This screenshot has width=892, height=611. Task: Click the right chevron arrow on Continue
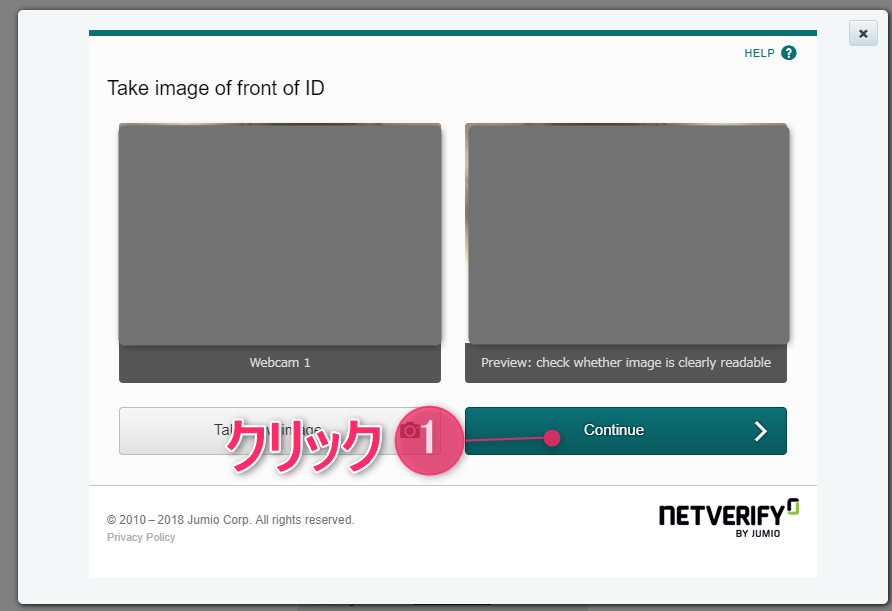[760, 431]
